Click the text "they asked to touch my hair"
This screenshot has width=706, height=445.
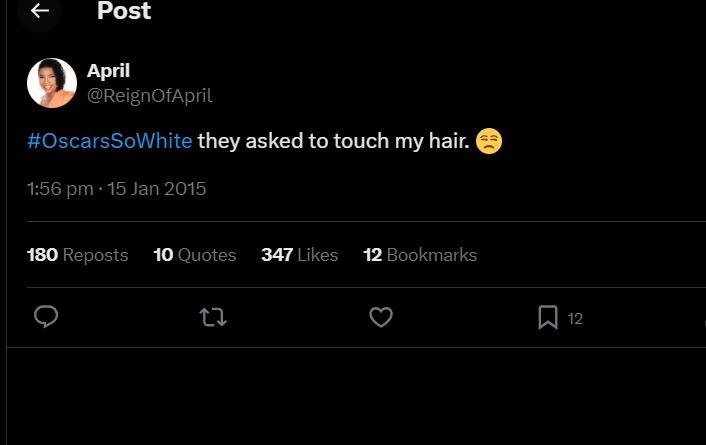(333, 141)
